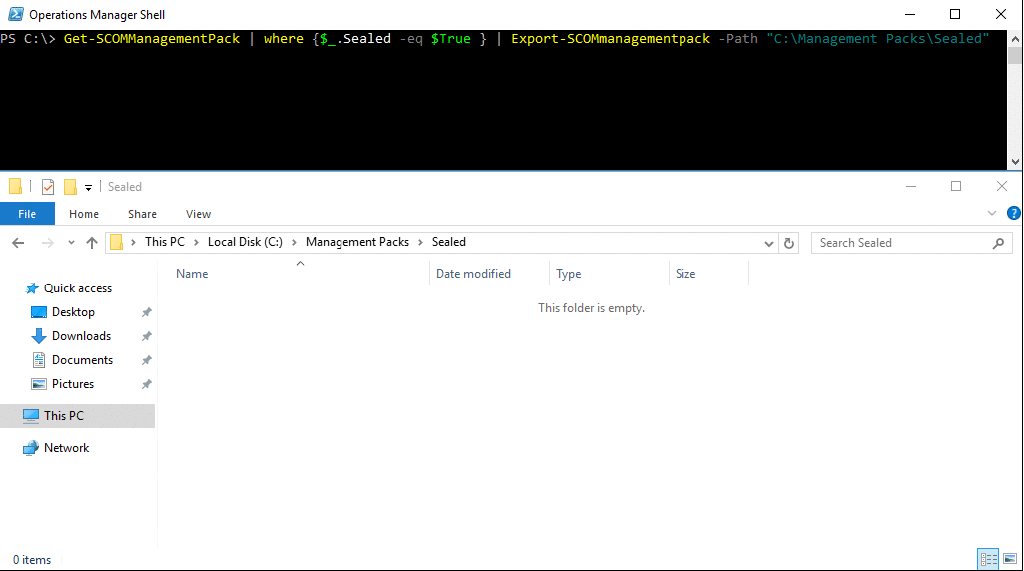This screenshot has width=1024, height=571.
Task: Open Desktop in navigation pane
Action: [x=73, y=312]
